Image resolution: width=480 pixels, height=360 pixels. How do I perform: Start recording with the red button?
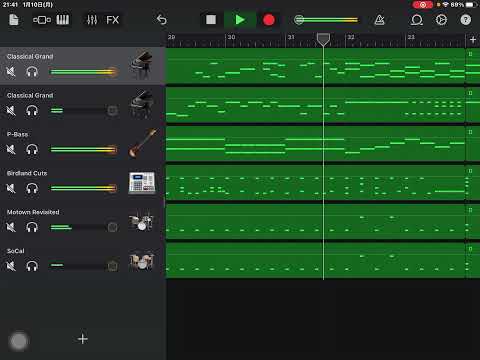point(269,20)
